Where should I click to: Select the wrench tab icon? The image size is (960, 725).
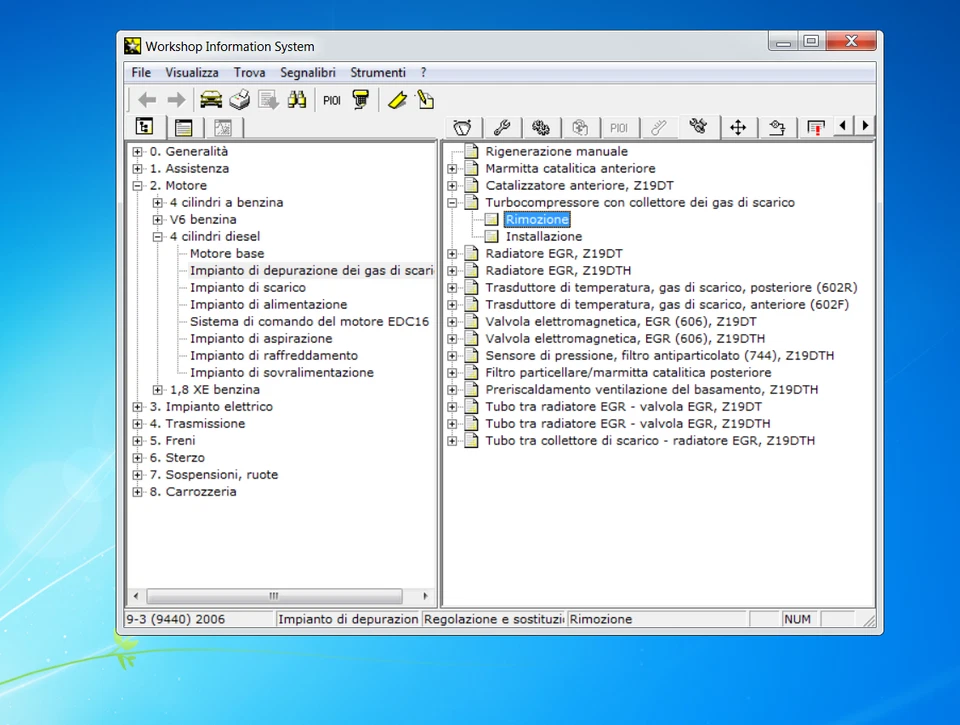pyautogui.click(x=502, y=127)
